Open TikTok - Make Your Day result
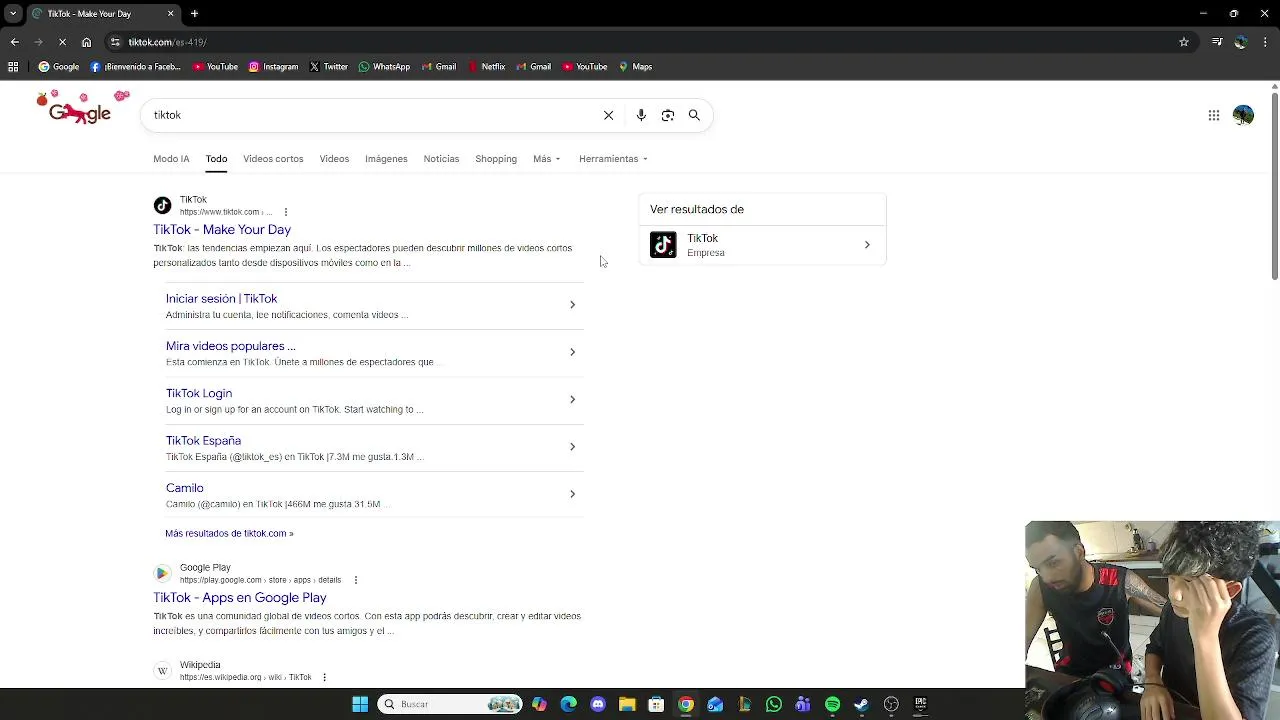 [222, 230]
